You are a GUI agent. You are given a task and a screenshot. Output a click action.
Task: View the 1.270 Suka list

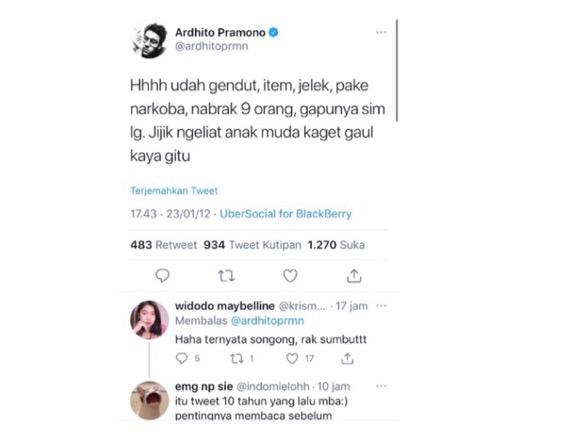336,245
